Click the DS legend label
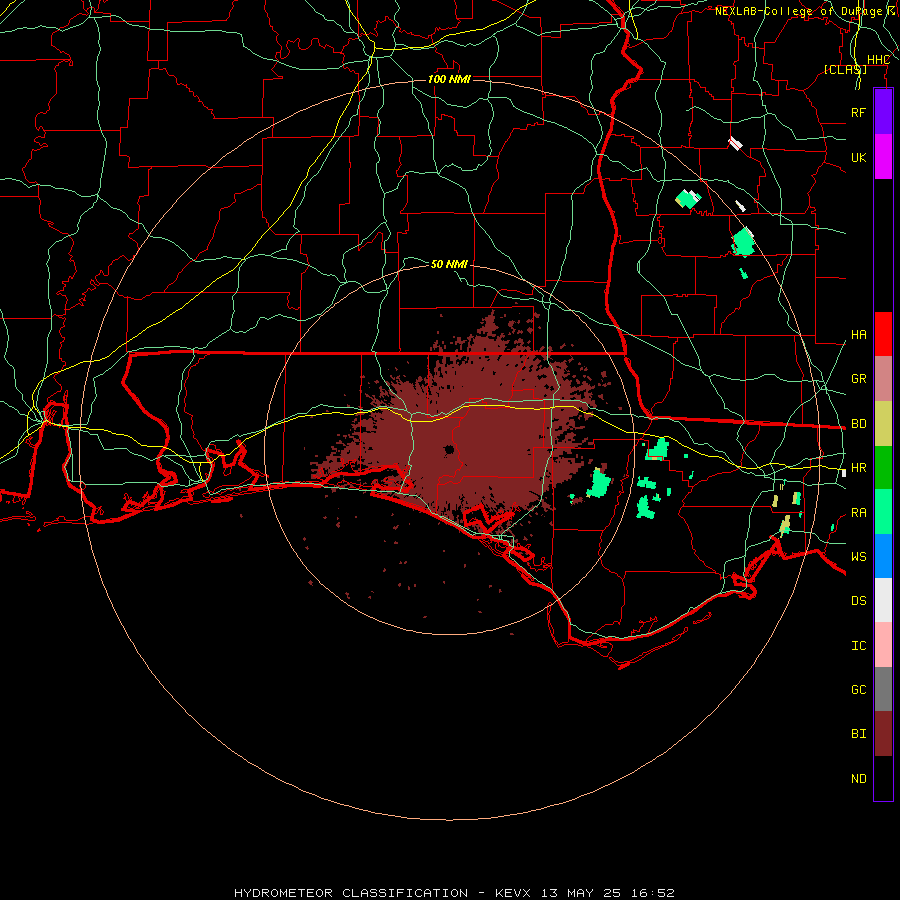 pyautogui.click(x=858, y=601)
